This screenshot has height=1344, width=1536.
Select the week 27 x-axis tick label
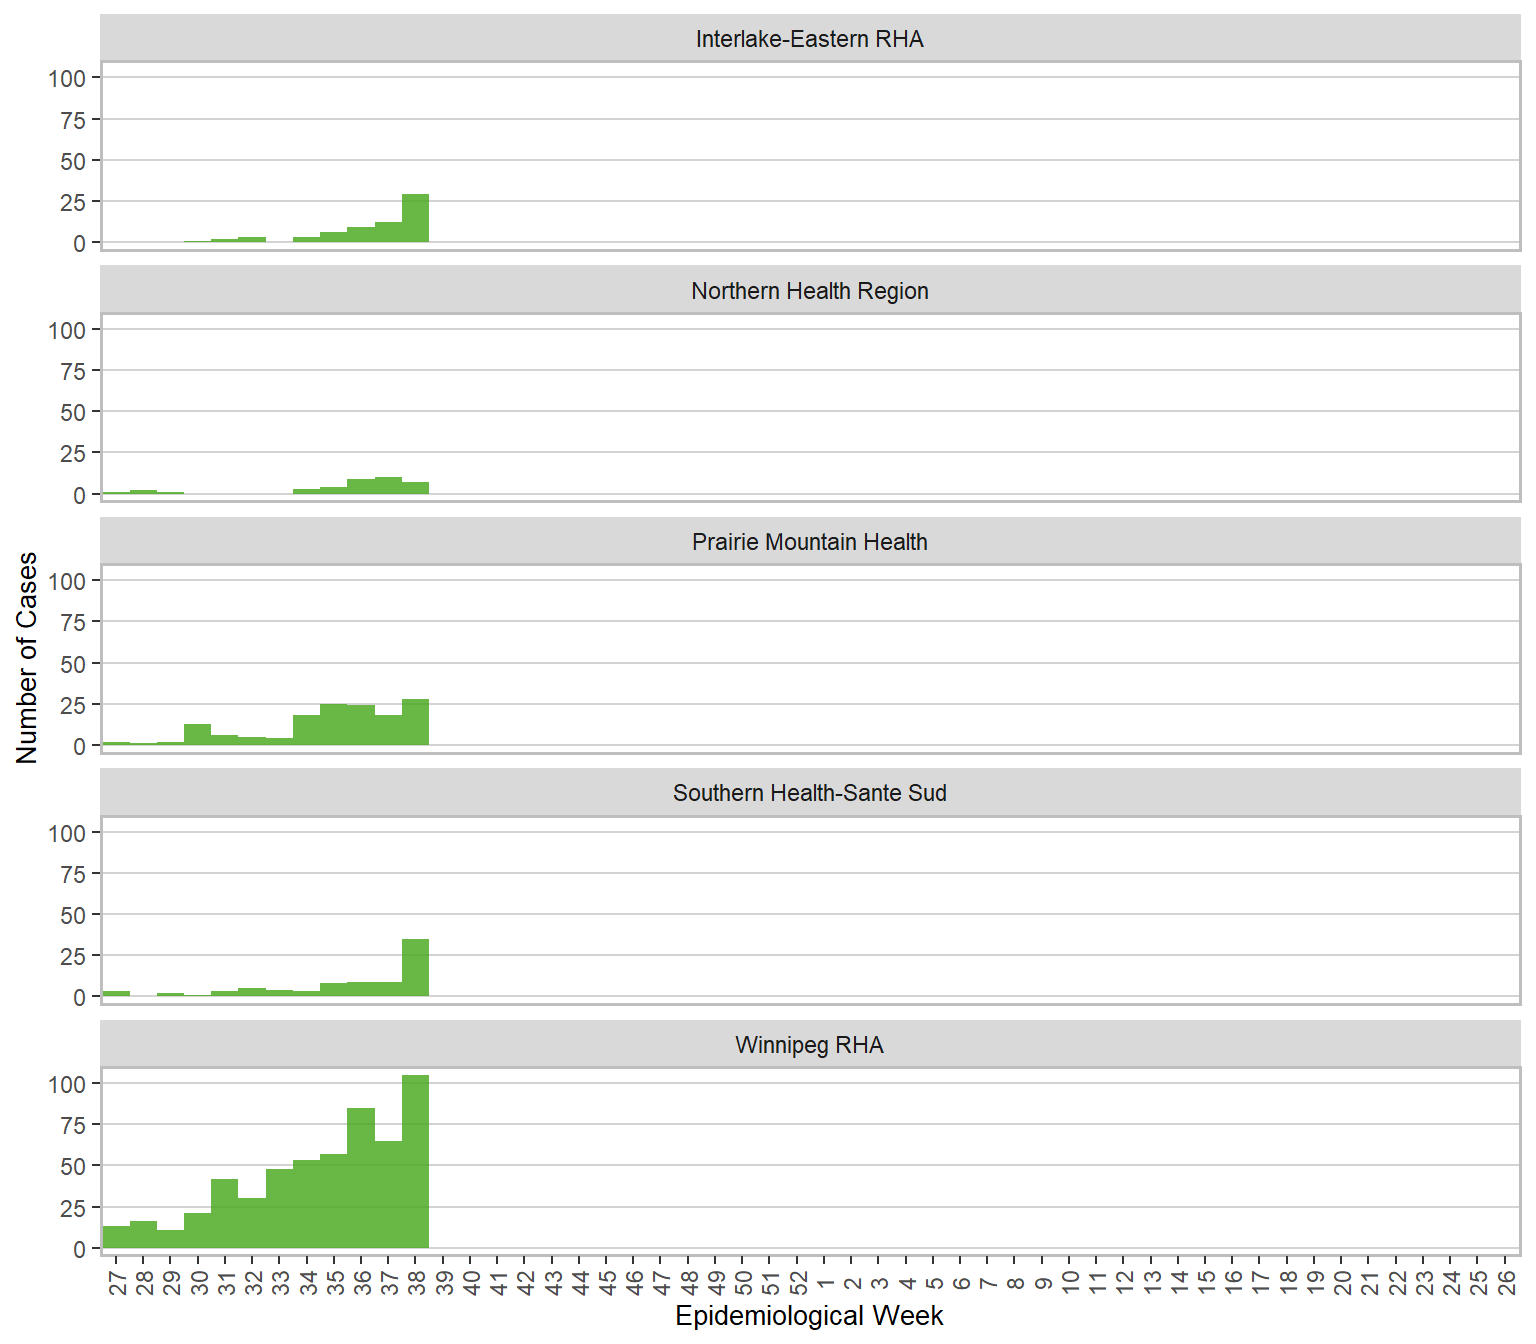point(117,1282)
